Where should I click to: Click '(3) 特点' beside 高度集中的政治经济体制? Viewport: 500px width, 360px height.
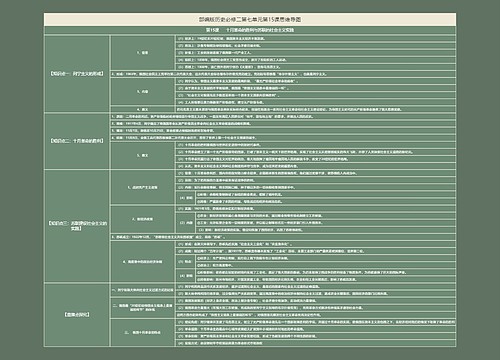(186, 262)
